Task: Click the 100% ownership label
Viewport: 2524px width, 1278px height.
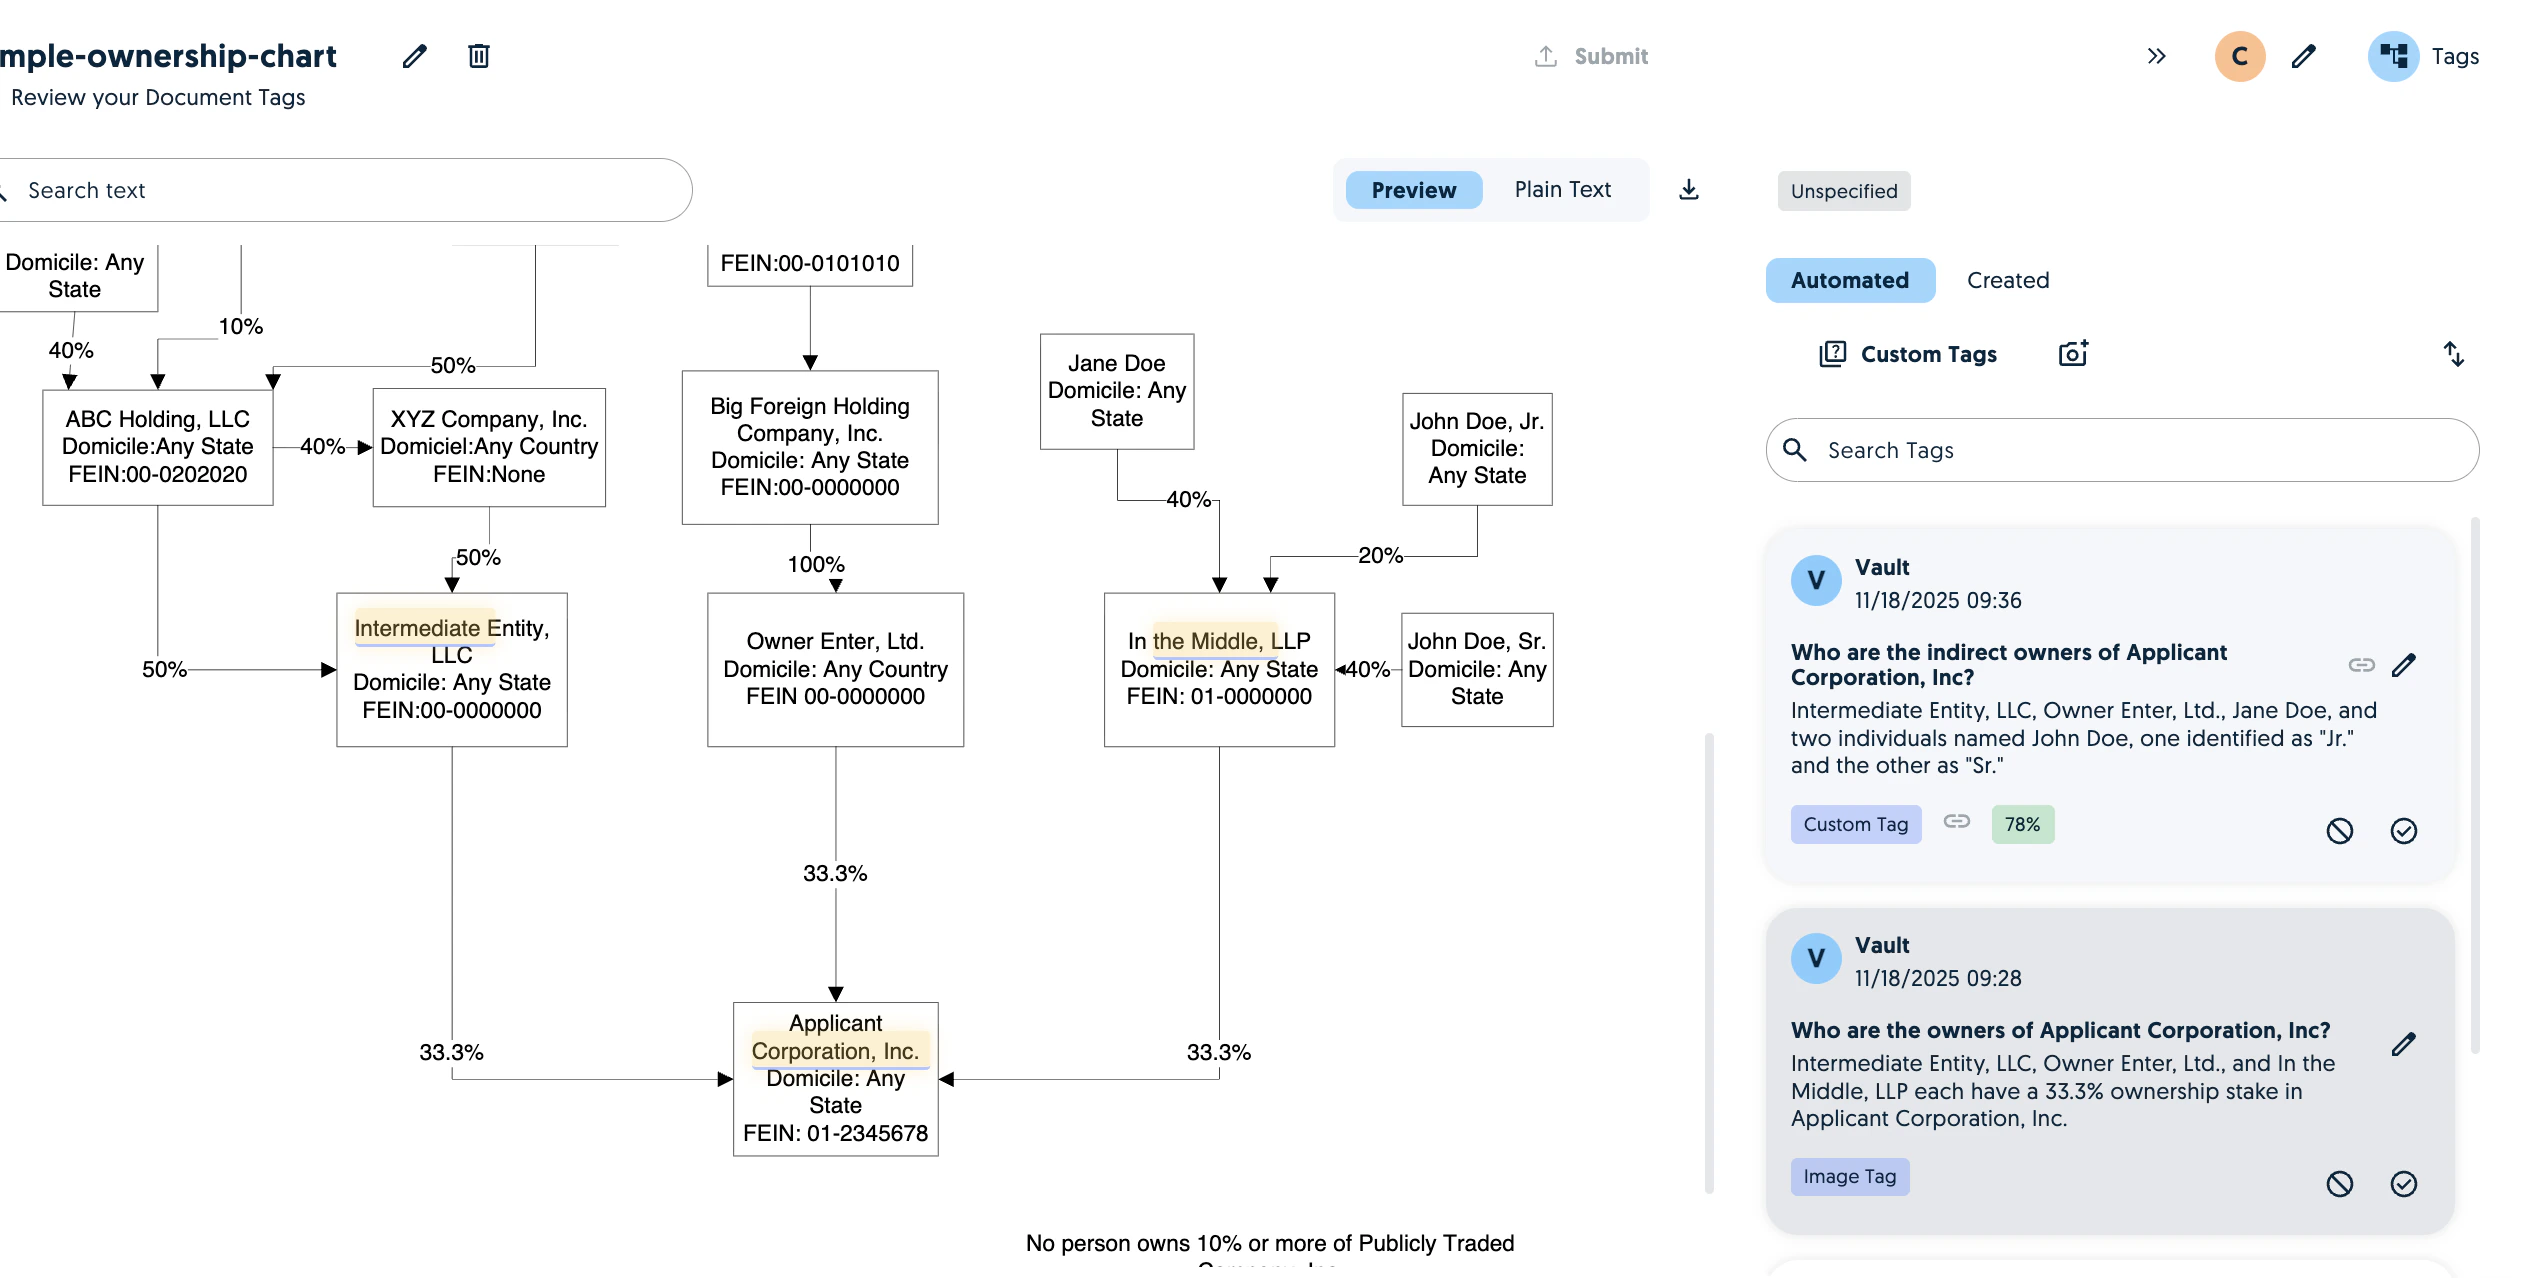Action: pyautogui.click(x=816, y=564)
